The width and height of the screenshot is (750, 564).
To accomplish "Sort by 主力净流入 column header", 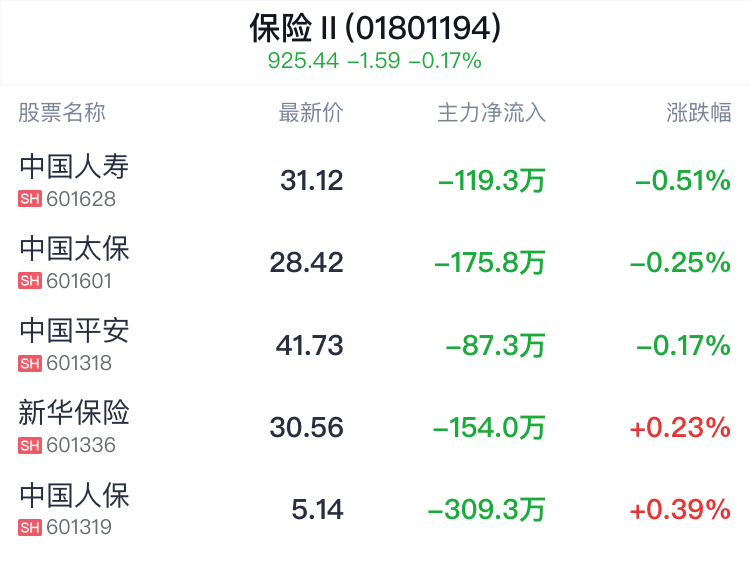I will 491,112.
